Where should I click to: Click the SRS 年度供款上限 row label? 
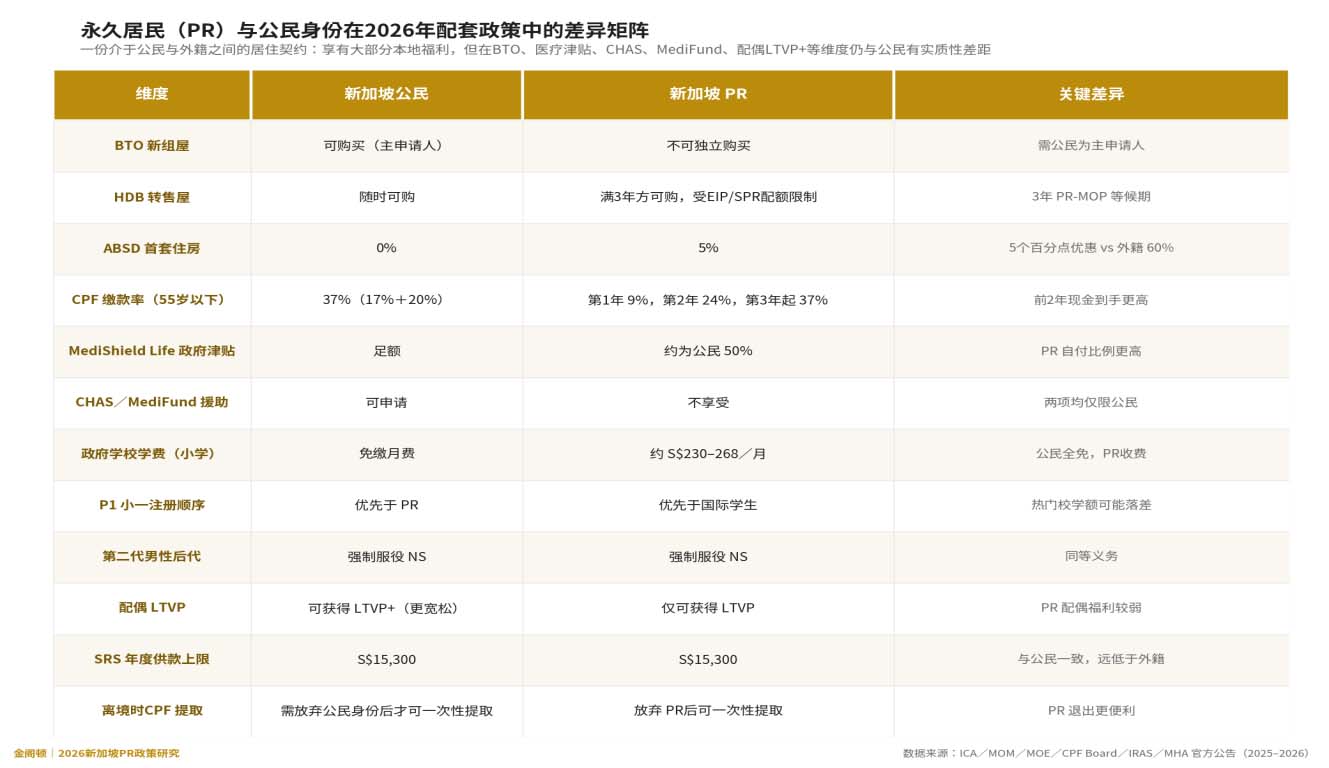(152, 659)
